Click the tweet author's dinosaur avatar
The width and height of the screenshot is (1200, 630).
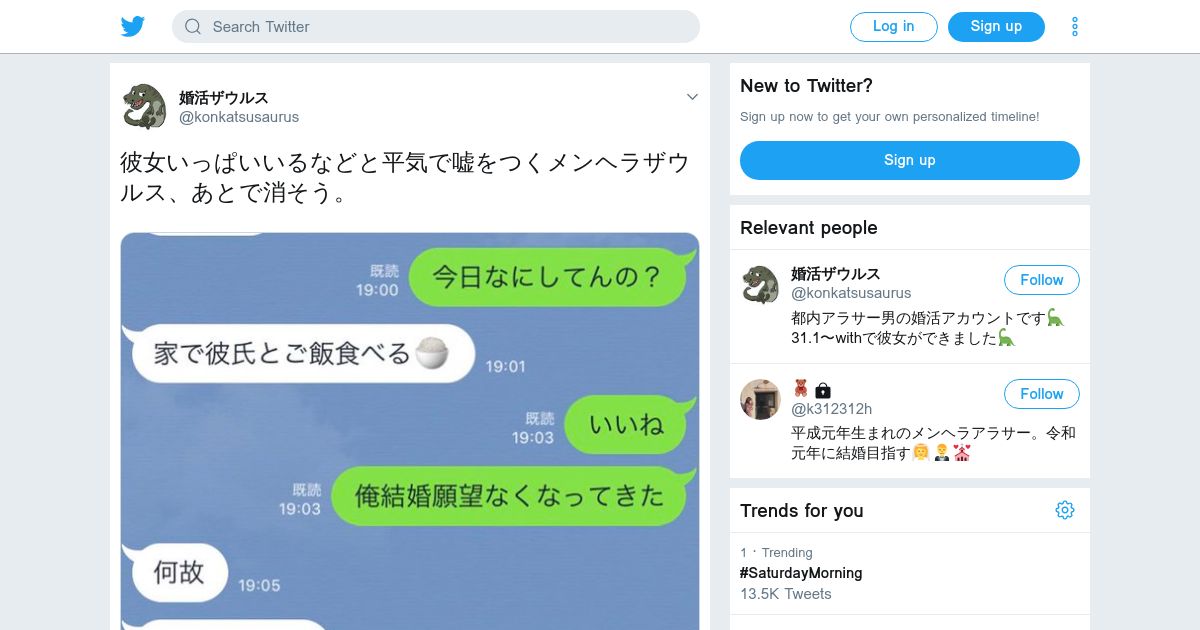click(144, 106)
